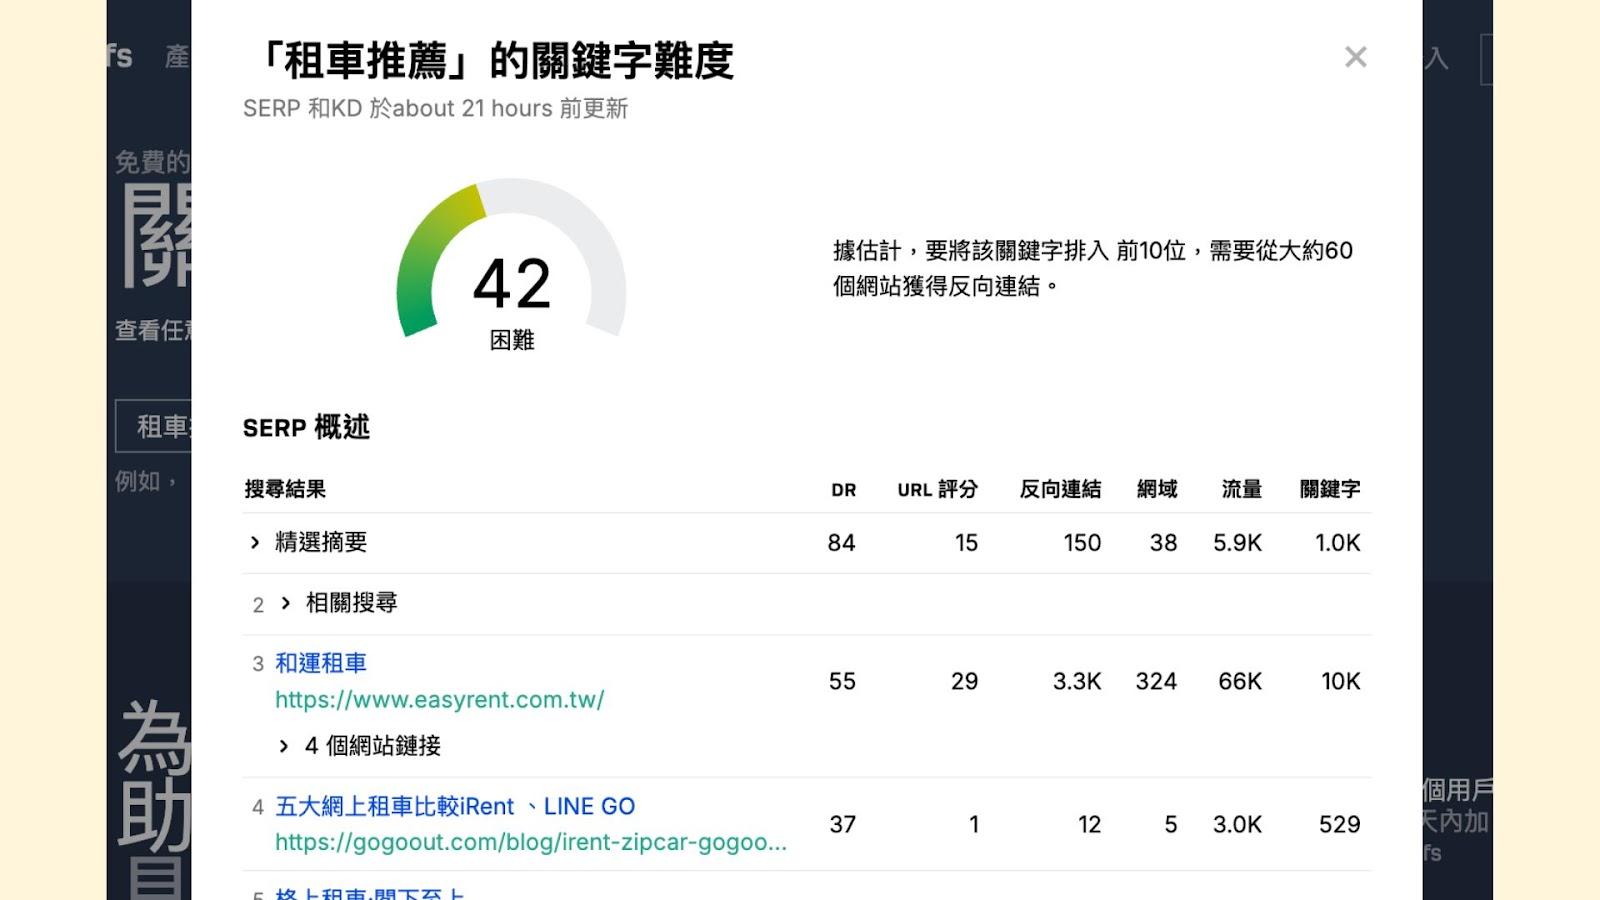The width and height of the screenshot is (1600, 900).
Task: Click the keyword input field behind the dialog
Action: [x=153, y=426]
